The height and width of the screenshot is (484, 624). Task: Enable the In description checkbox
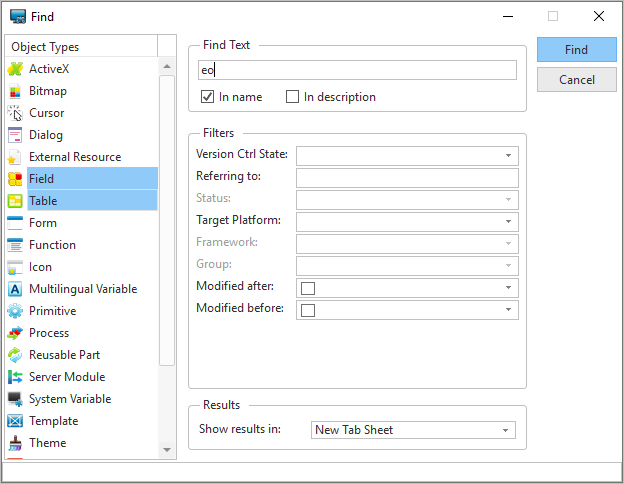point(293,97)
